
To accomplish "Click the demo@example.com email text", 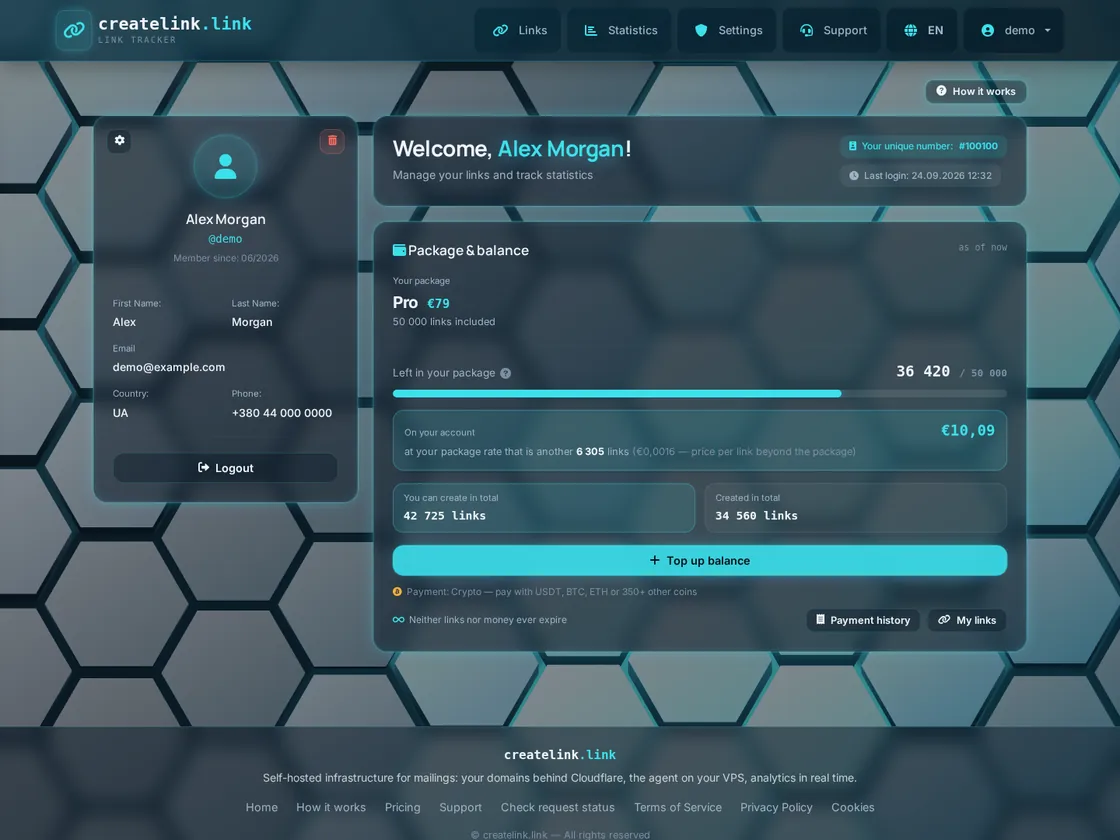I will [169, 367].
